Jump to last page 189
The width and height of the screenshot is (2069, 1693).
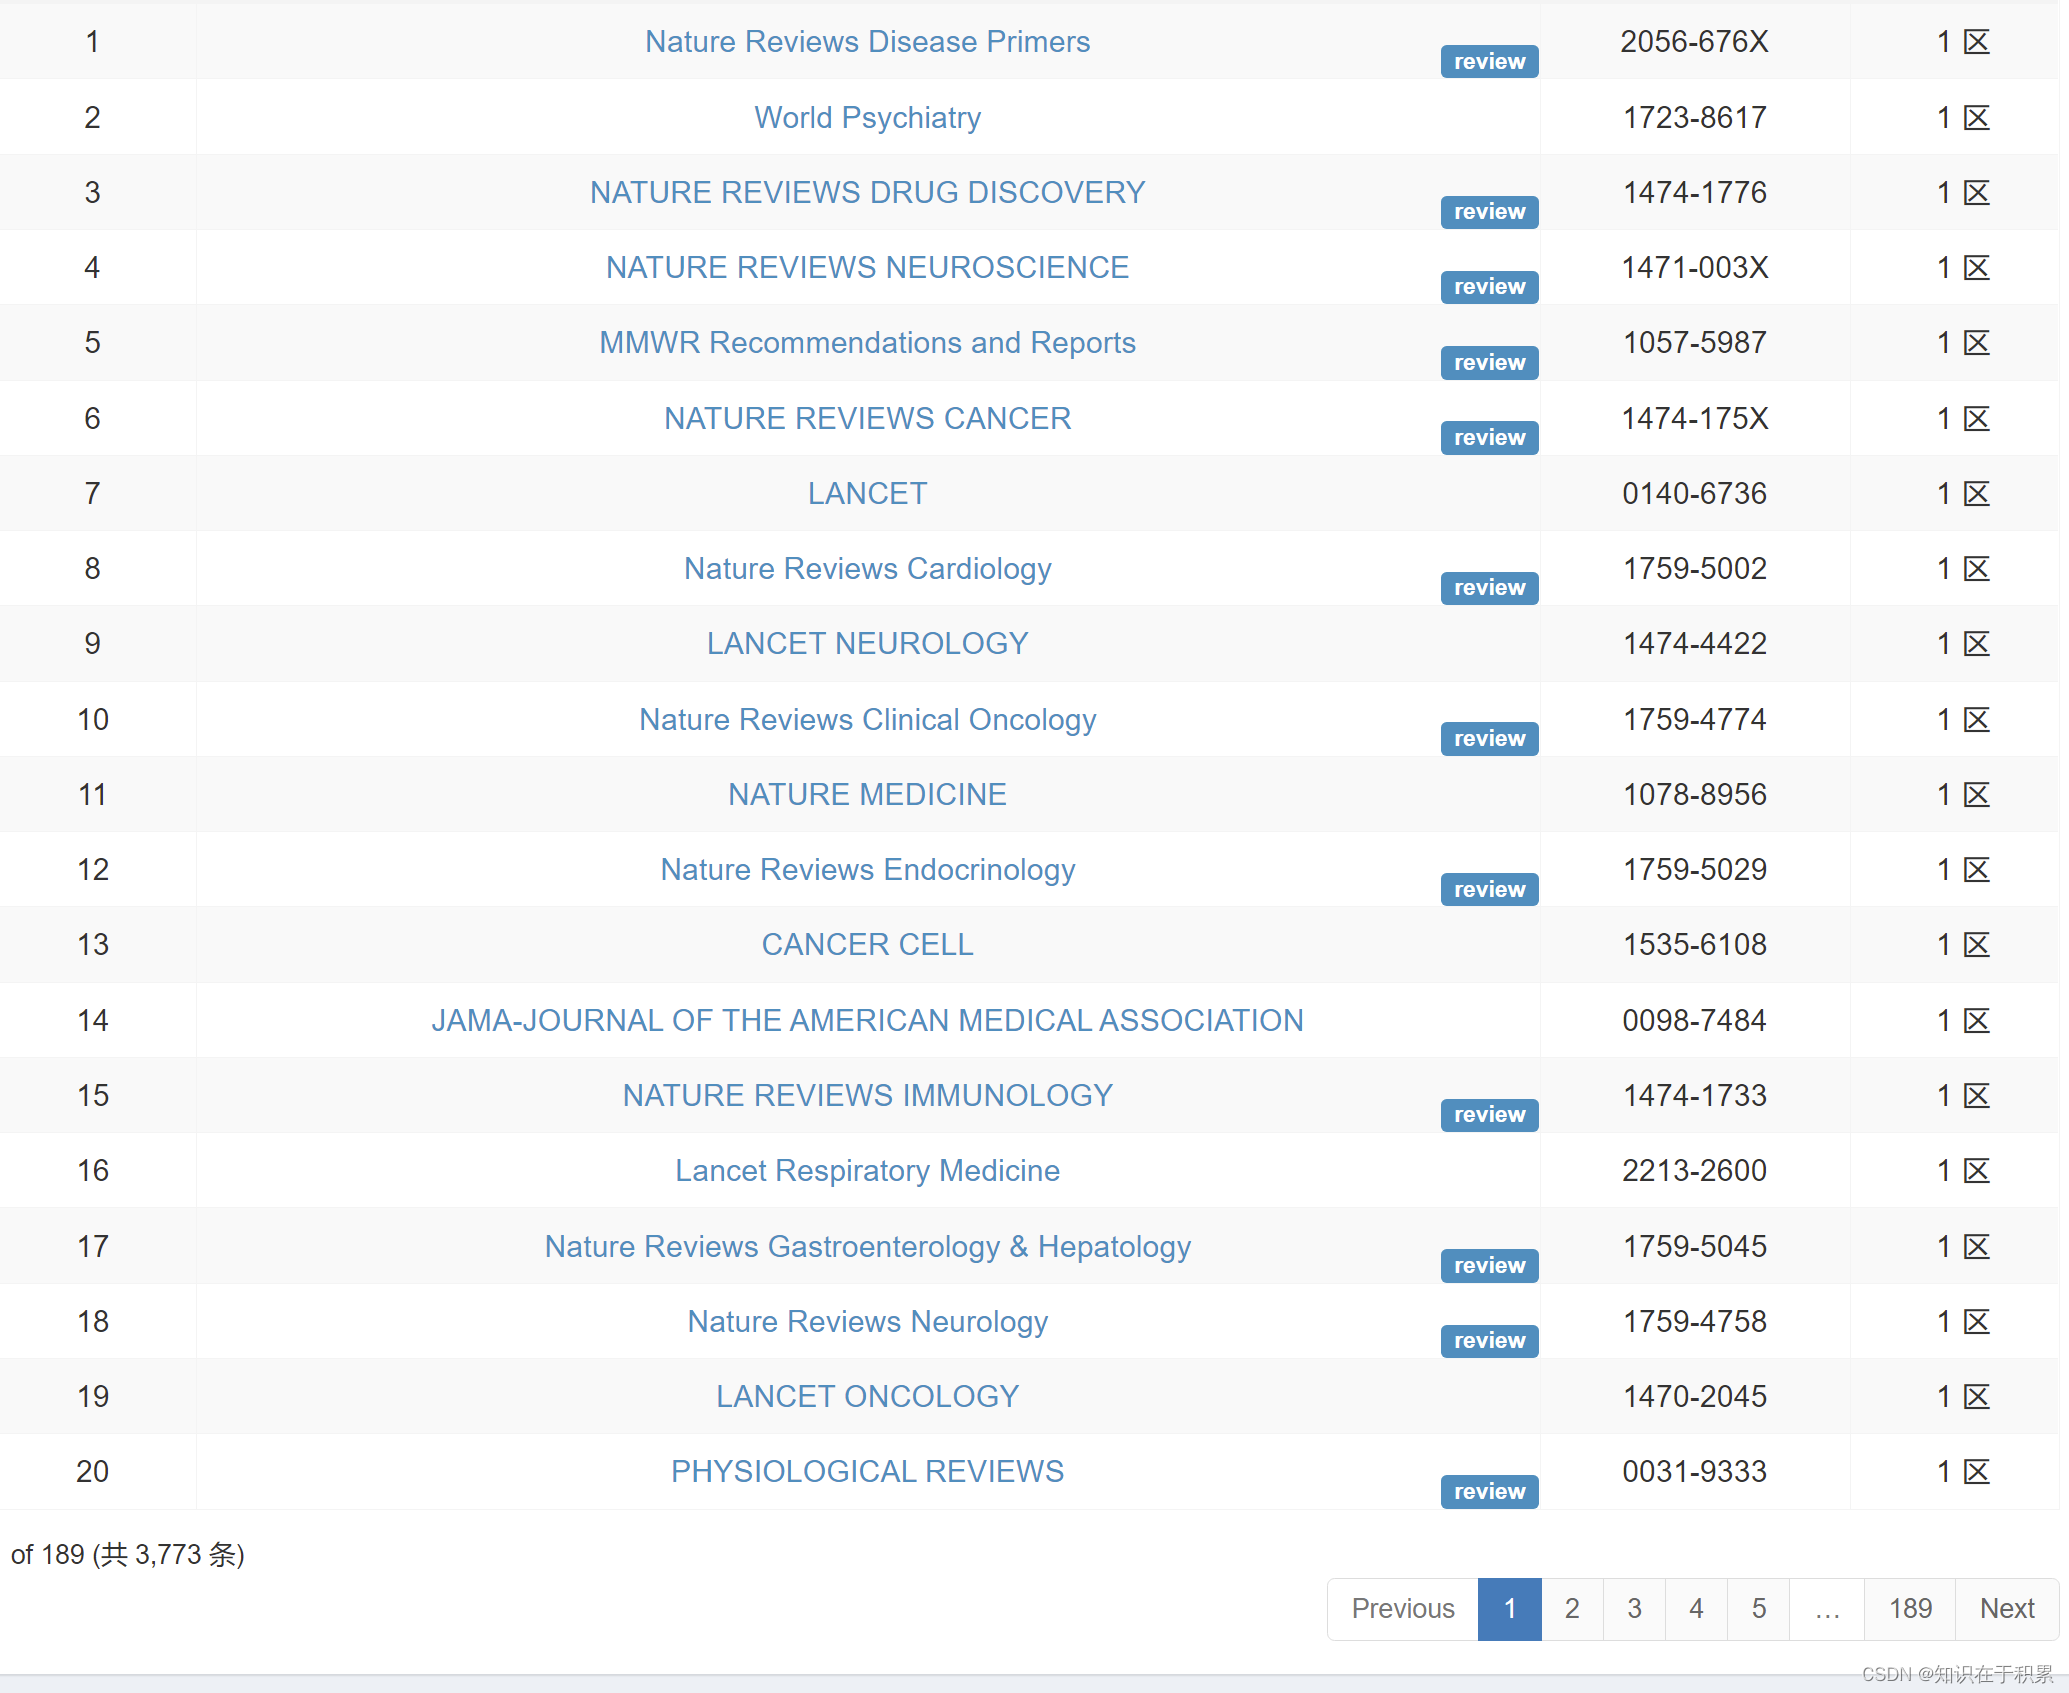pyautogui.click(x=1909, y=1609)
